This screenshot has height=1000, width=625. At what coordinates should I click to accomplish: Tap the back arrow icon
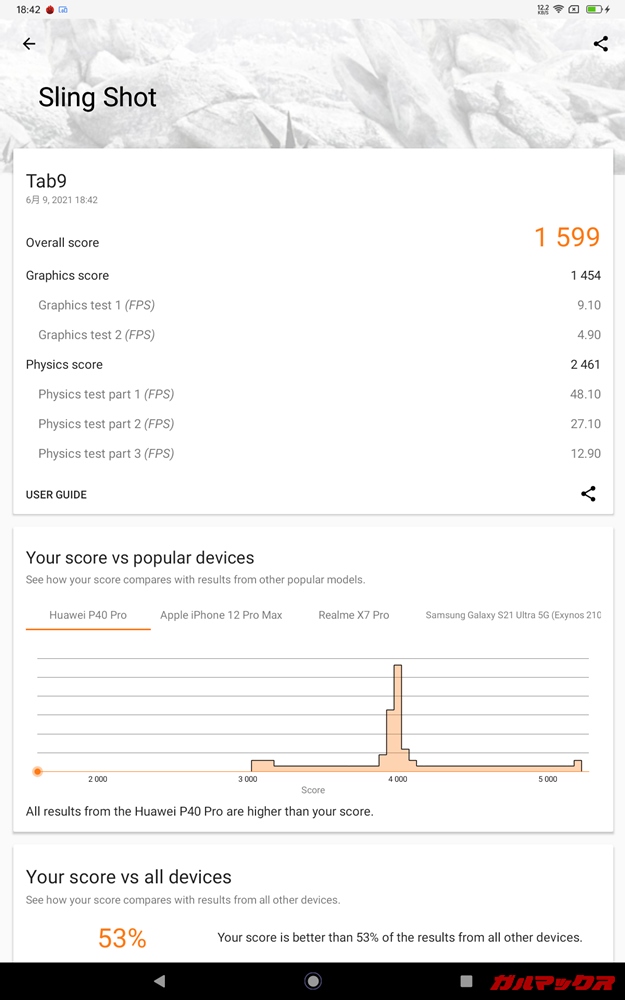point(29,44)
